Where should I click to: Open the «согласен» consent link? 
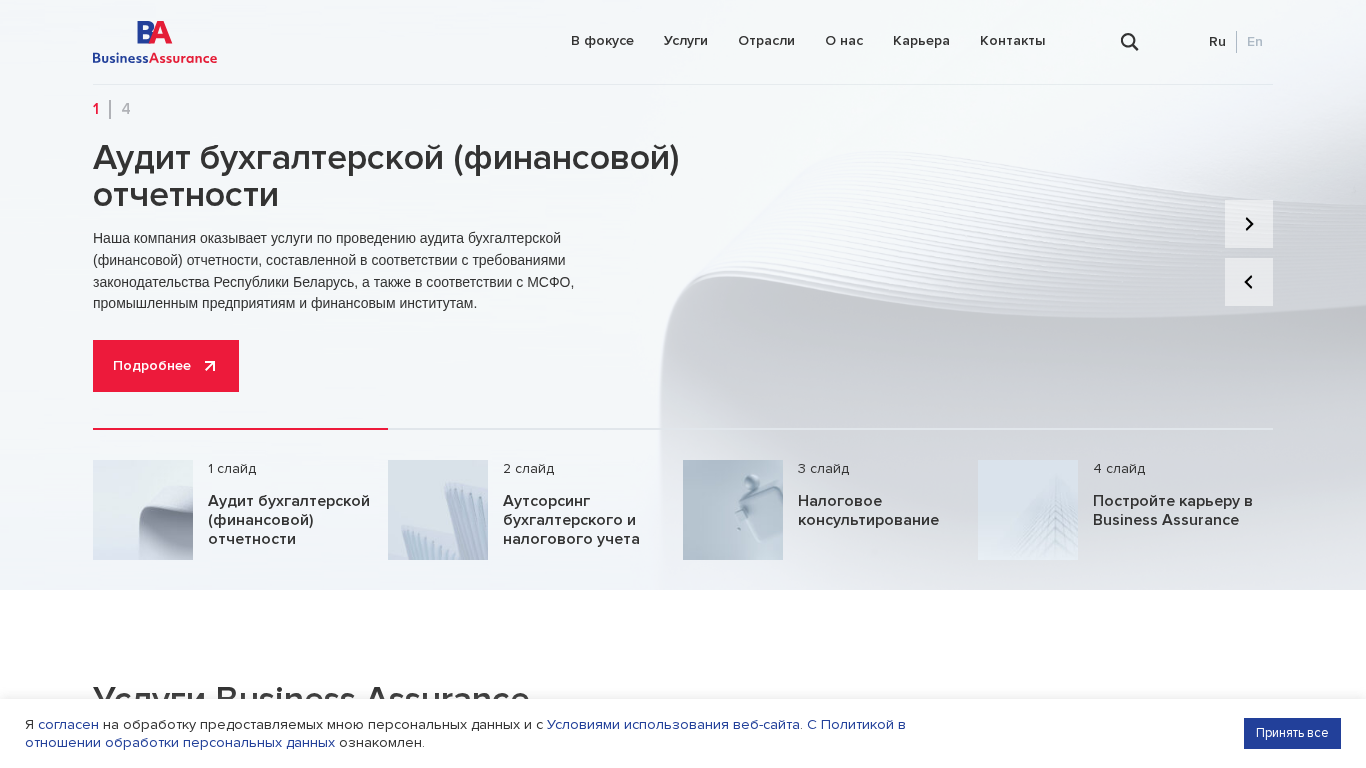click(x=68, y=725)
